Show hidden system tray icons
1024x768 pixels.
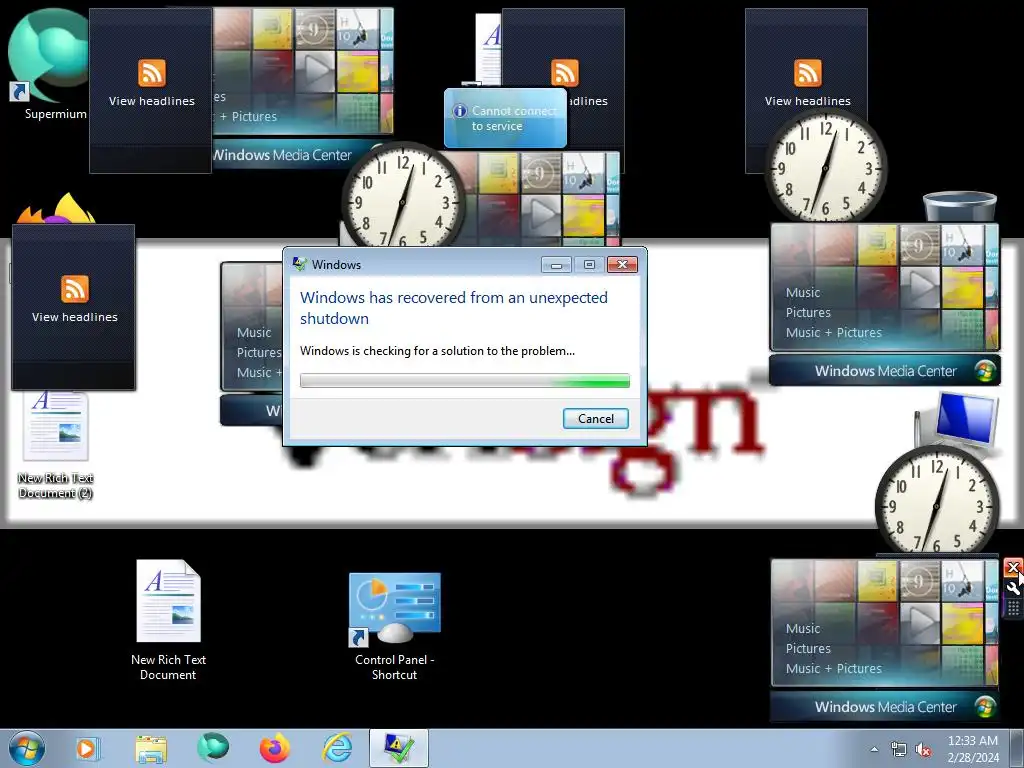[874, 749]
